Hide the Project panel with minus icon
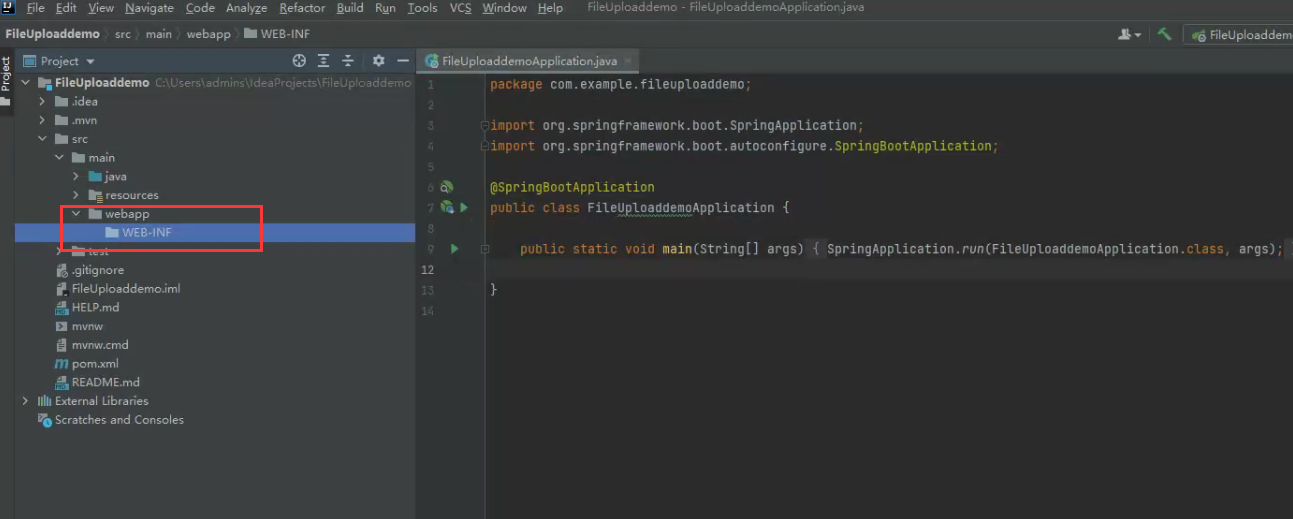 (402, 61)
